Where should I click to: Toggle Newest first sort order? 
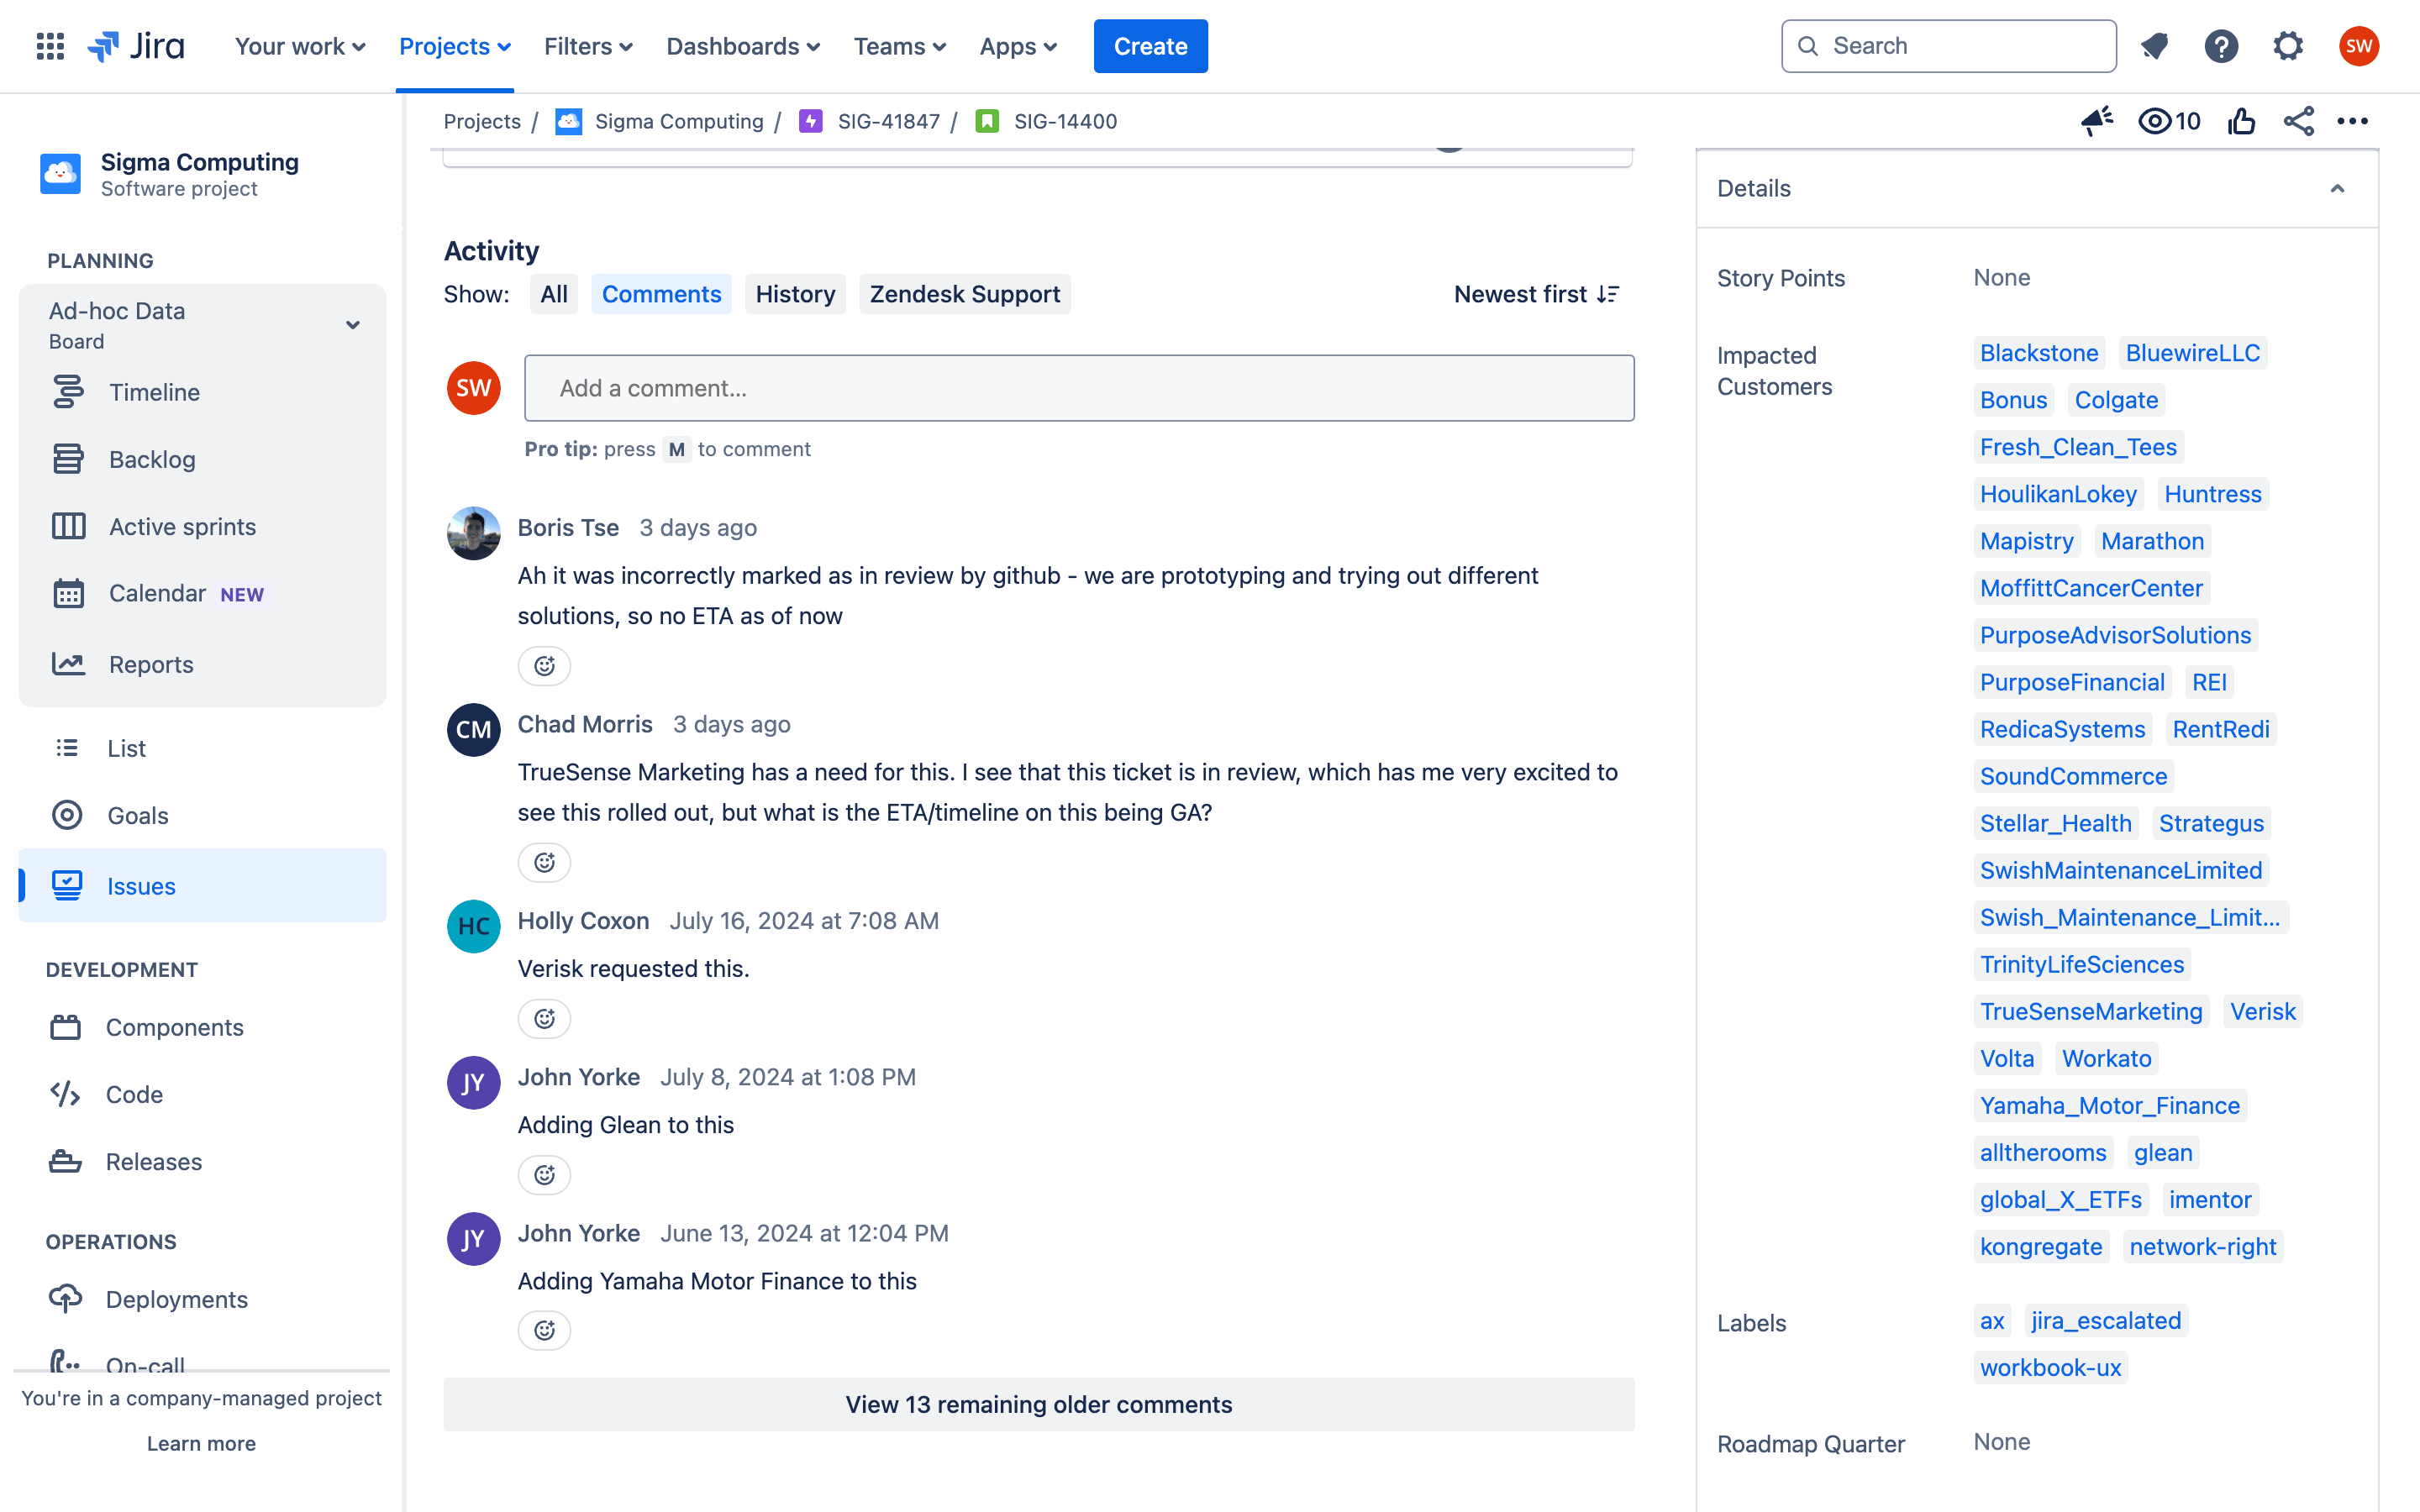[1536, 294]
